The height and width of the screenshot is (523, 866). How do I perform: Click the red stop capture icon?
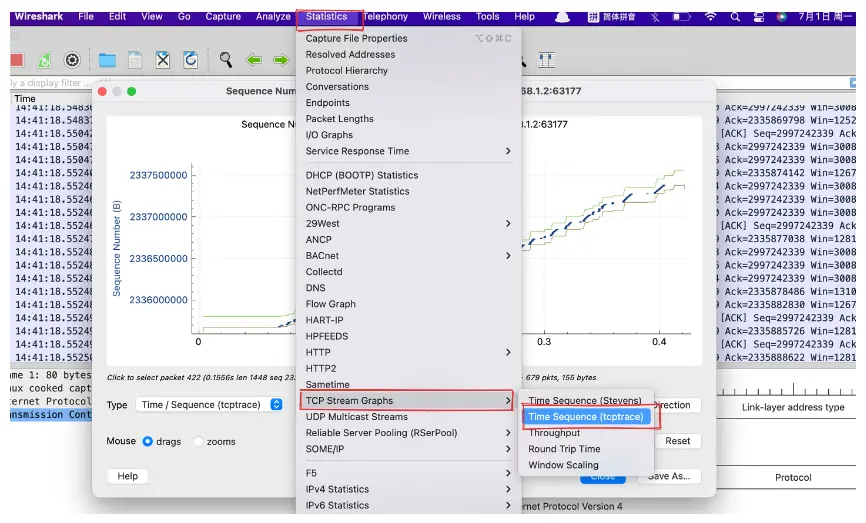click(17, 60)
